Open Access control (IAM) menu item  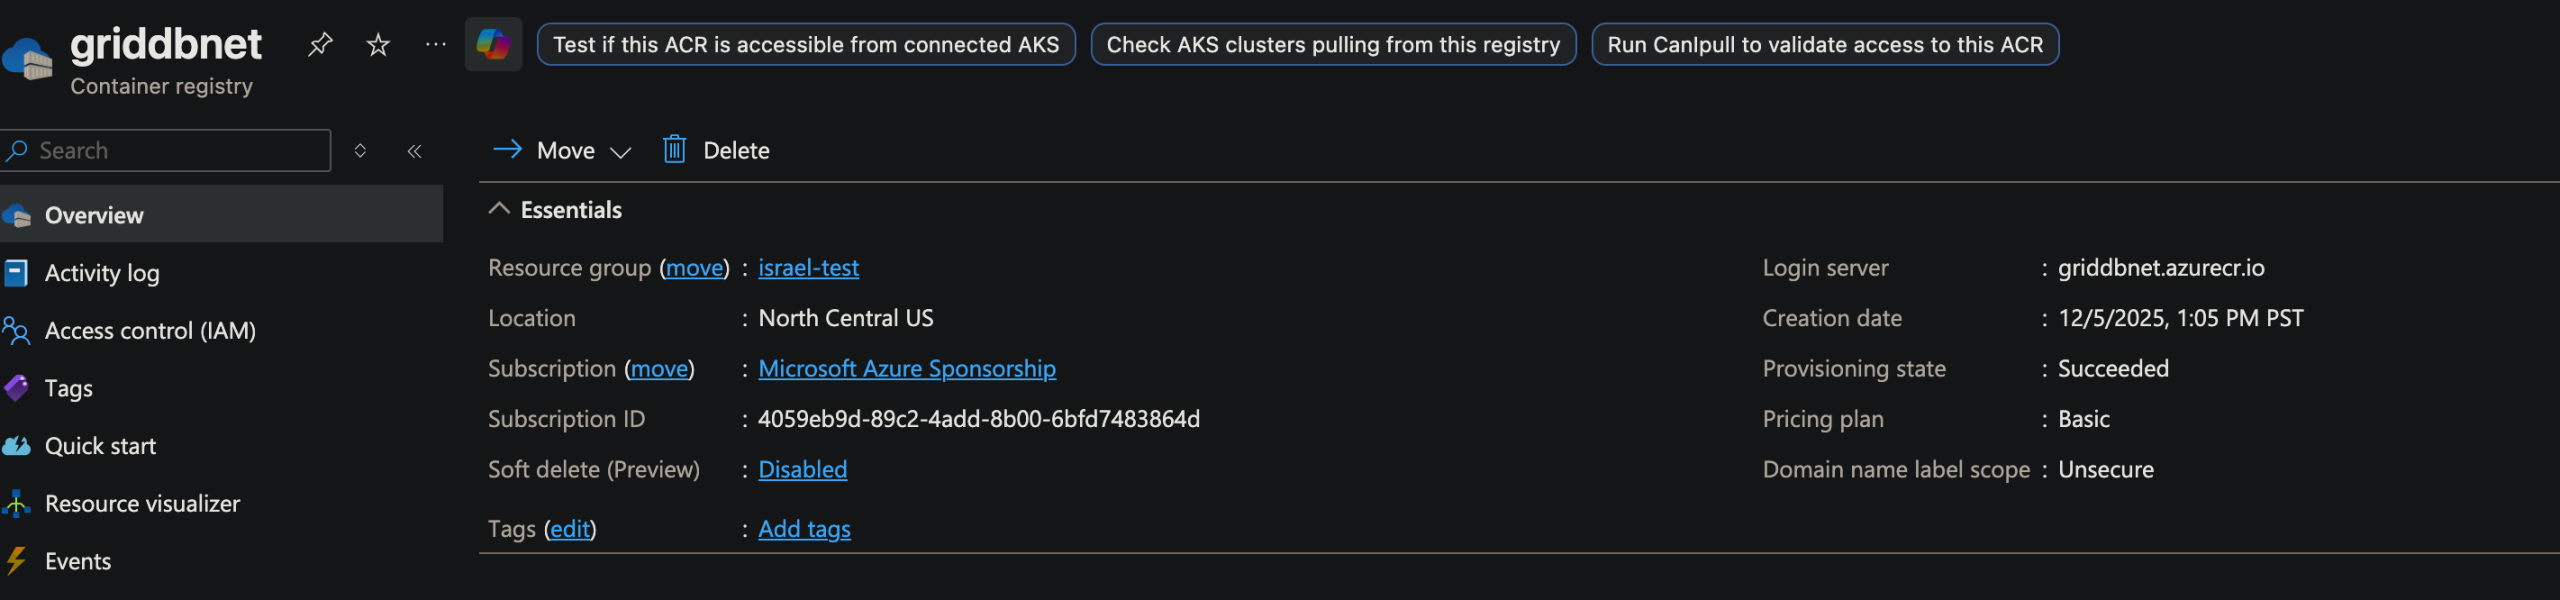150,331
